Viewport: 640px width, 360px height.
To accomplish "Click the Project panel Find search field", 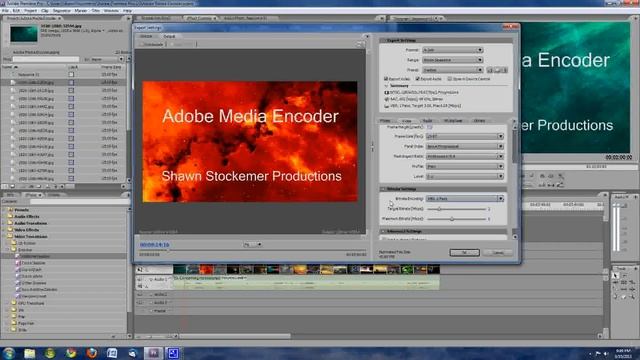I will point(46,60).
